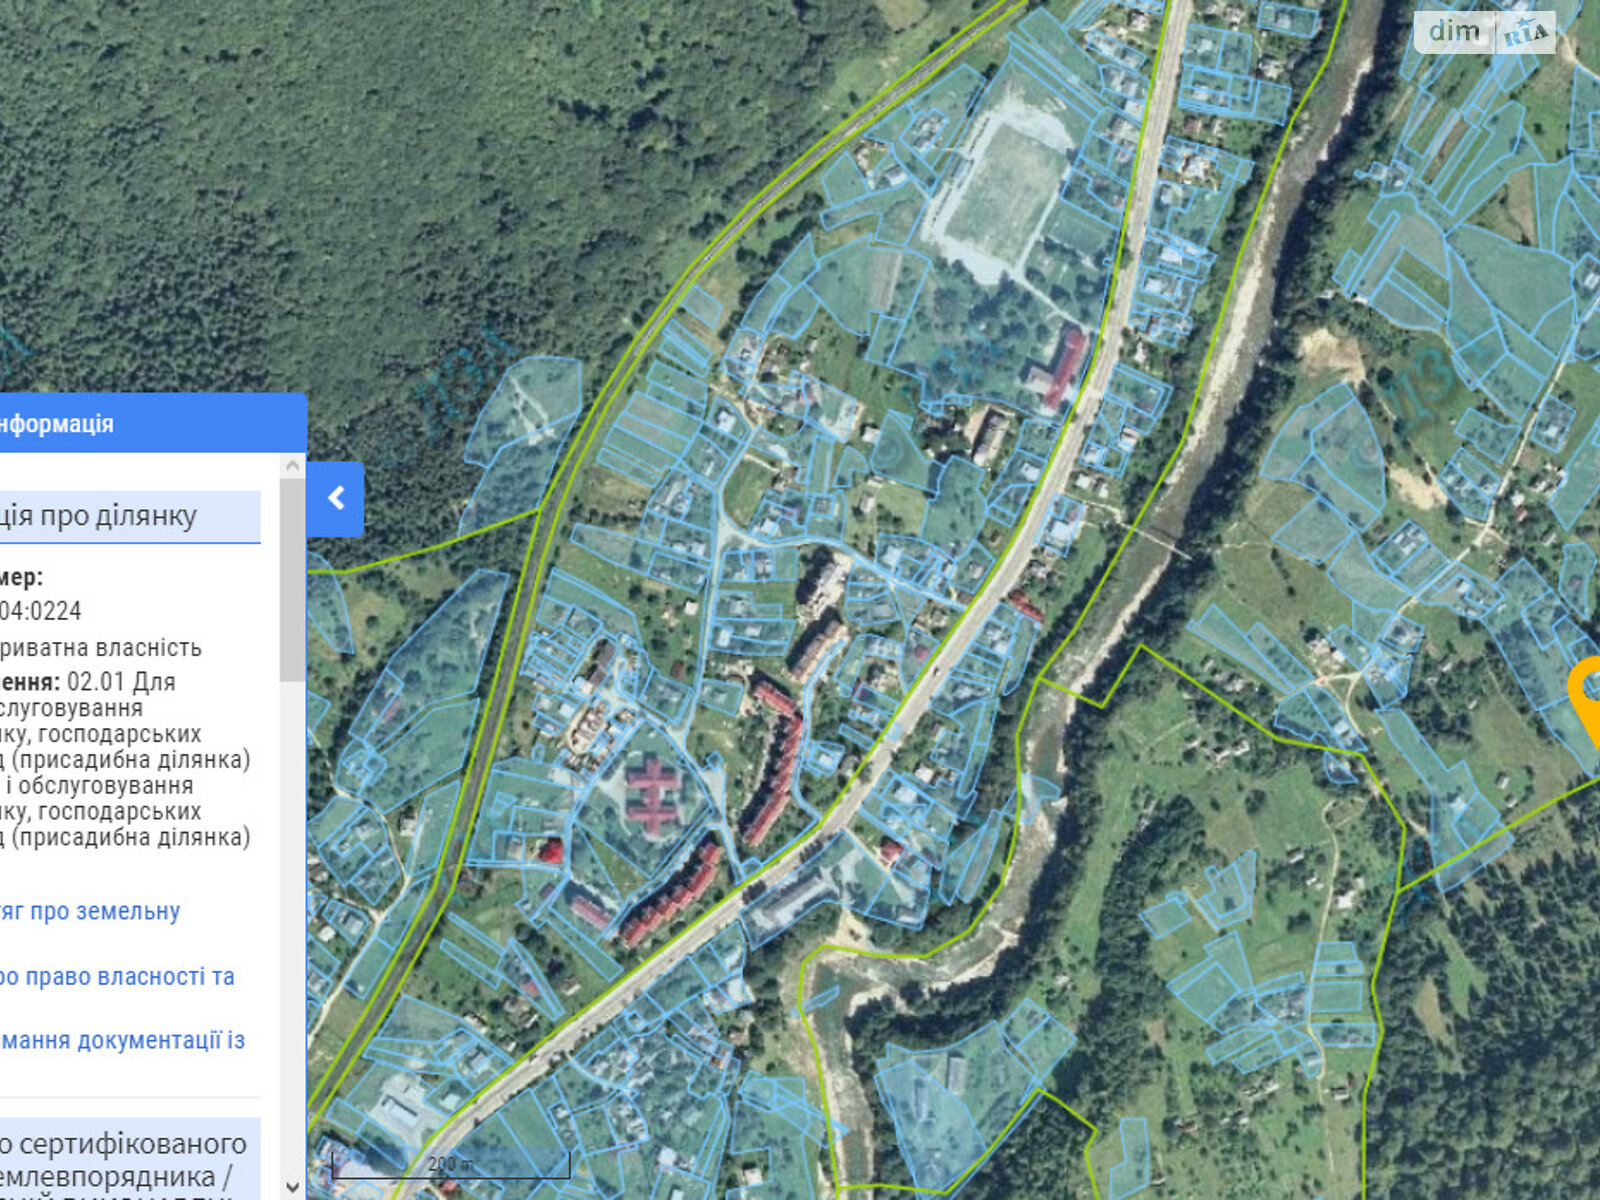Open the 'про право власності та' link
This screenshot has width=1600, height=1200.
pos(115,976)
